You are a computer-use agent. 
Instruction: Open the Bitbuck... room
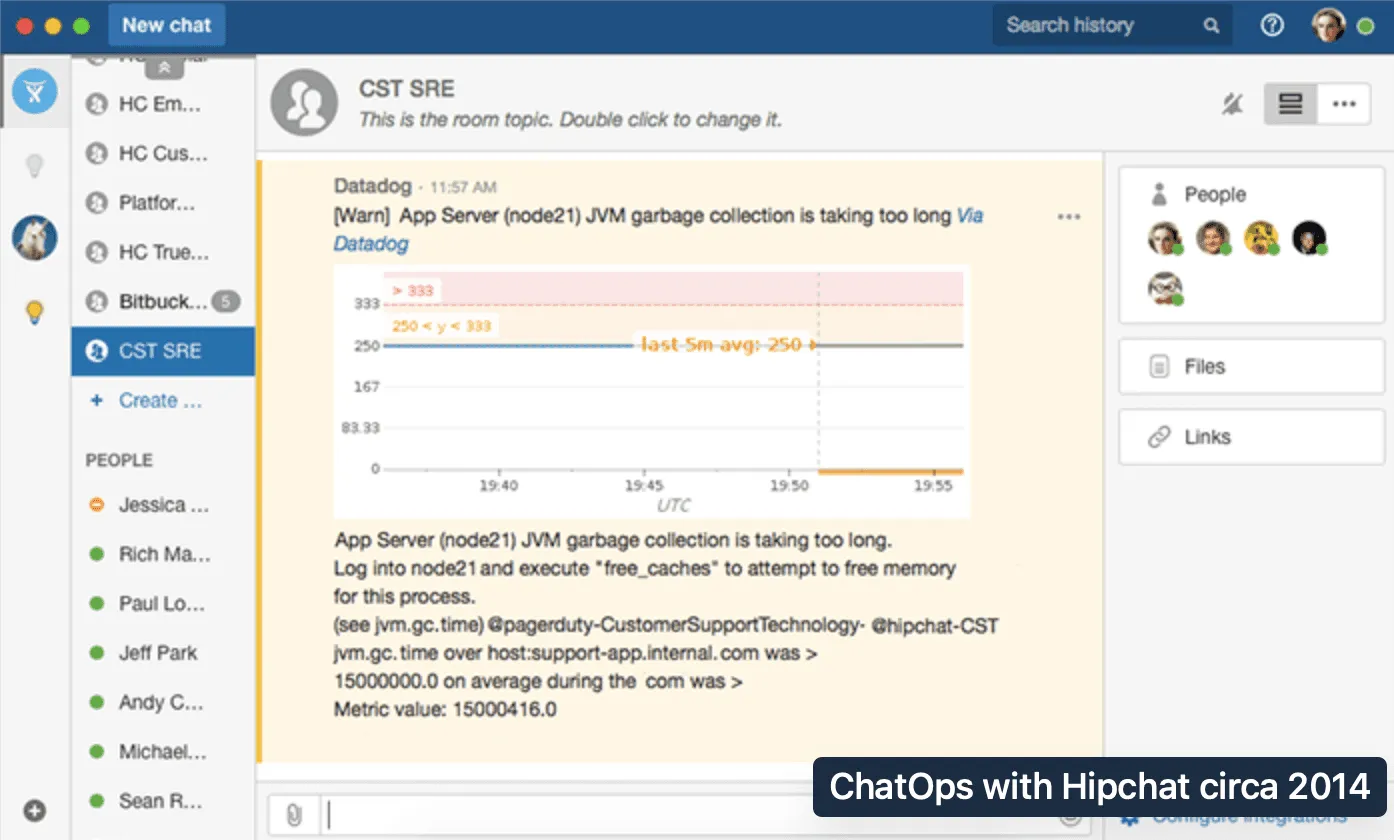(163, 301)
